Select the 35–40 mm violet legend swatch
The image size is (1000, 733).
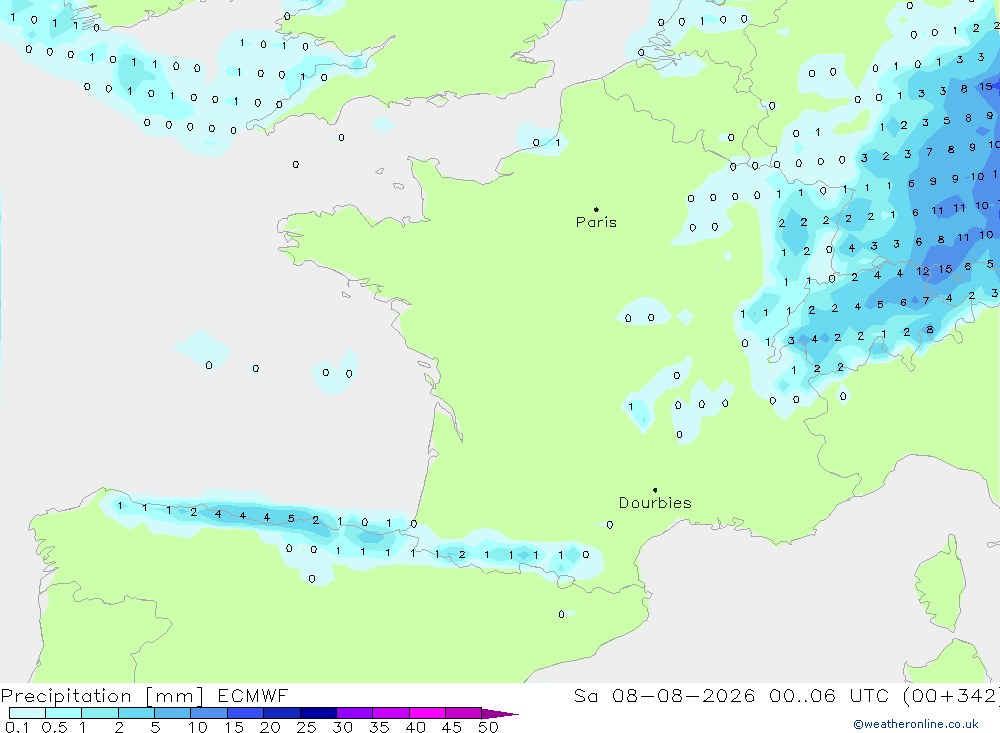coord(391,713)
